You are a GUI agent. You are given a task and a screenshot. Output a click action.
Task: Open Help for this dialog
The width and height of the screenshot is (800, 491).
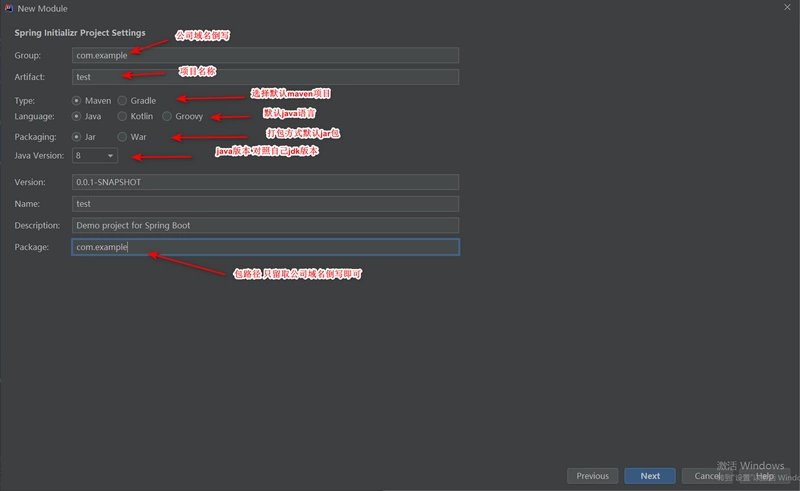click(764, 476)
